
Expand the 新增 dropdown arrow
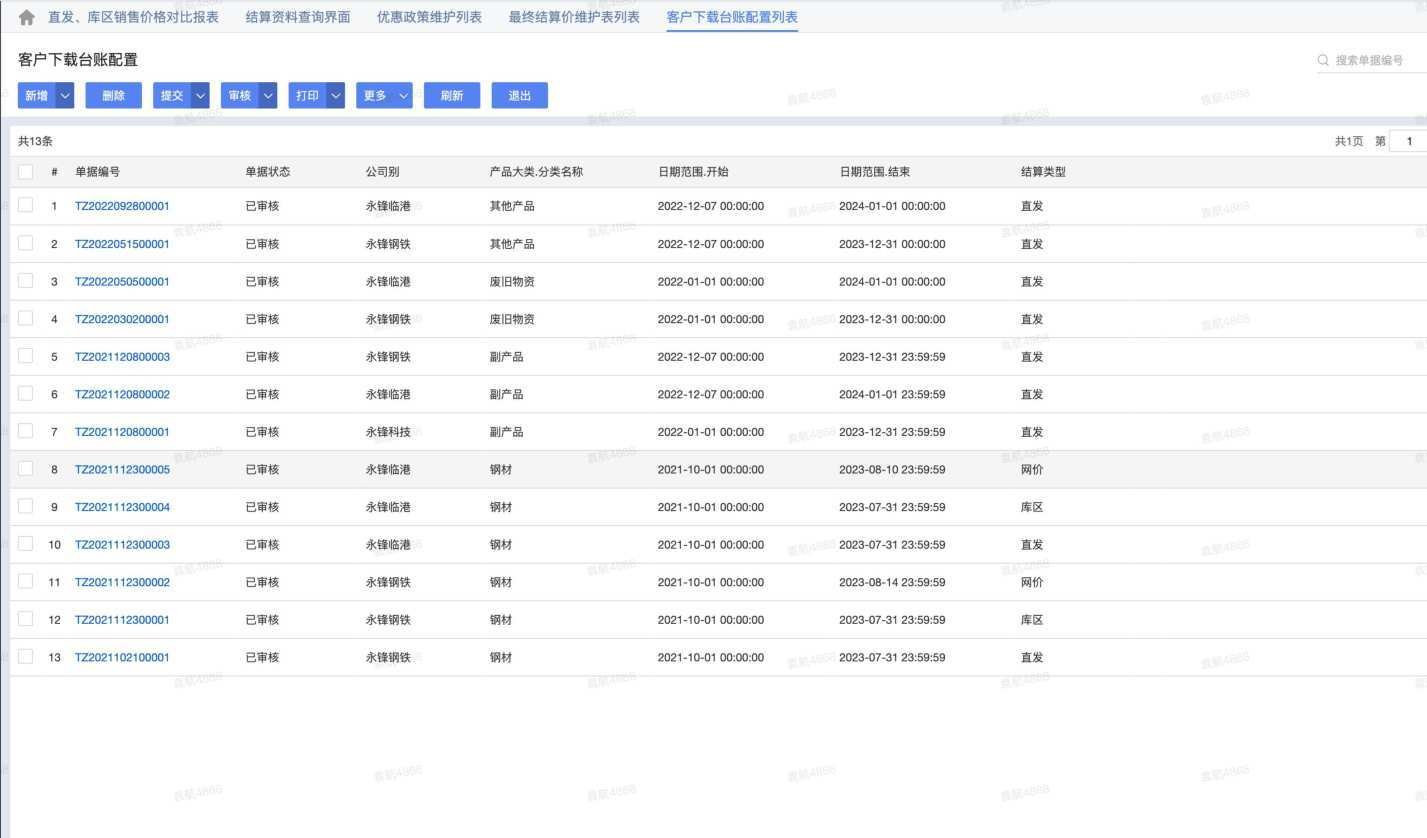tap(65, 96)
